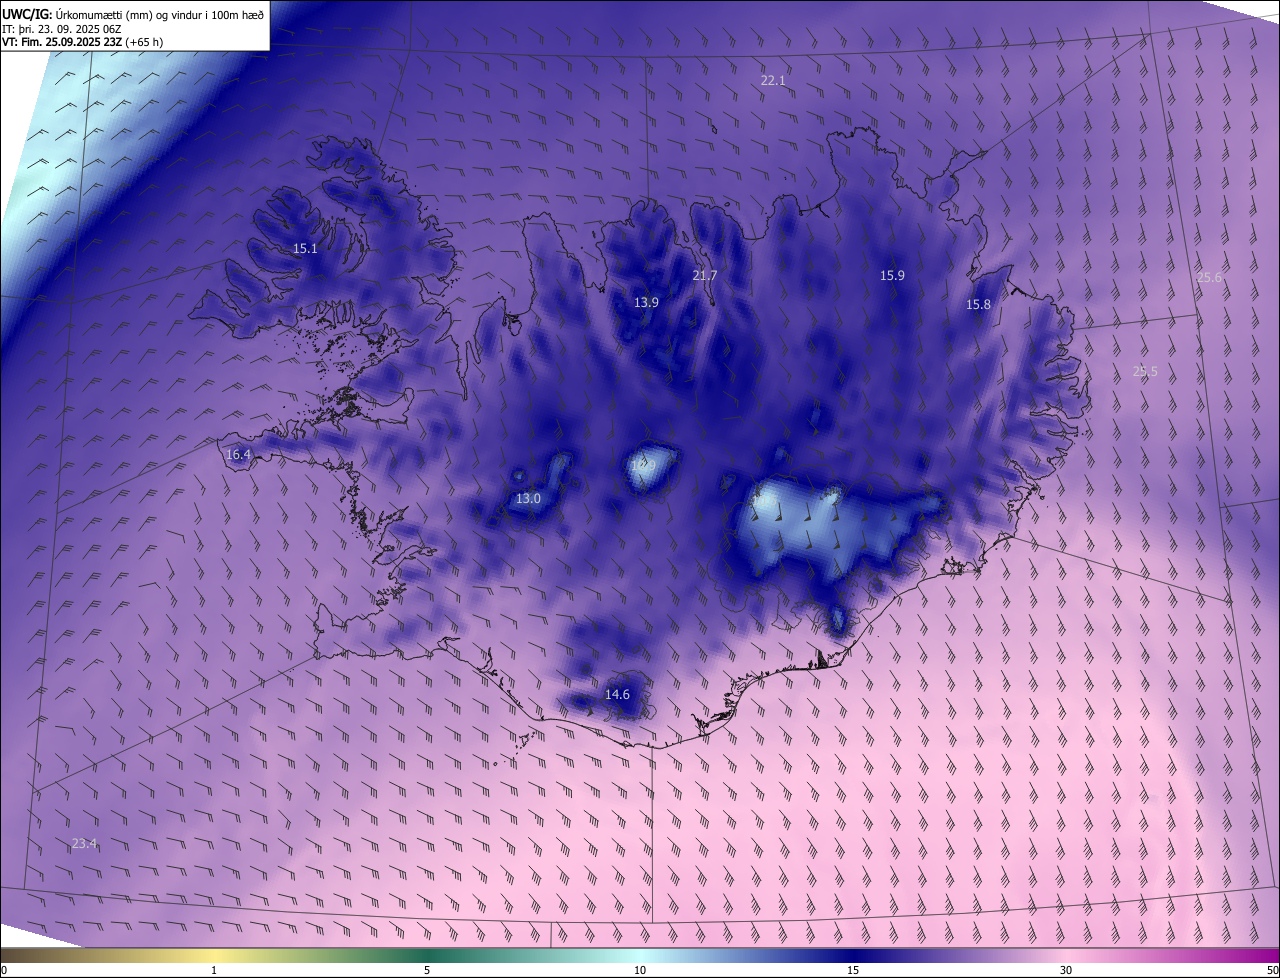Click the 25.6 value on the map
Screen dimensions: 1280x978
click(x=1209, y=277)
